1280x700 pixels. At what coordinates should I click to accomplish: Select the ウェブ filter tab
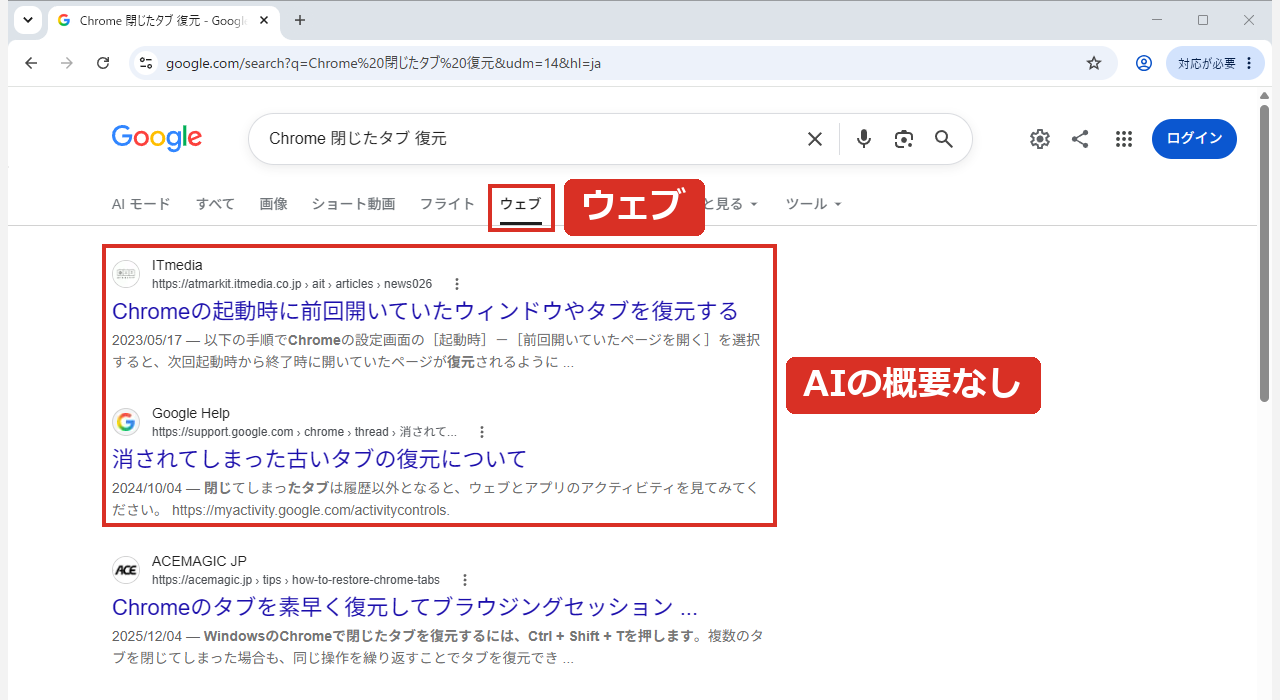point(520,204)
